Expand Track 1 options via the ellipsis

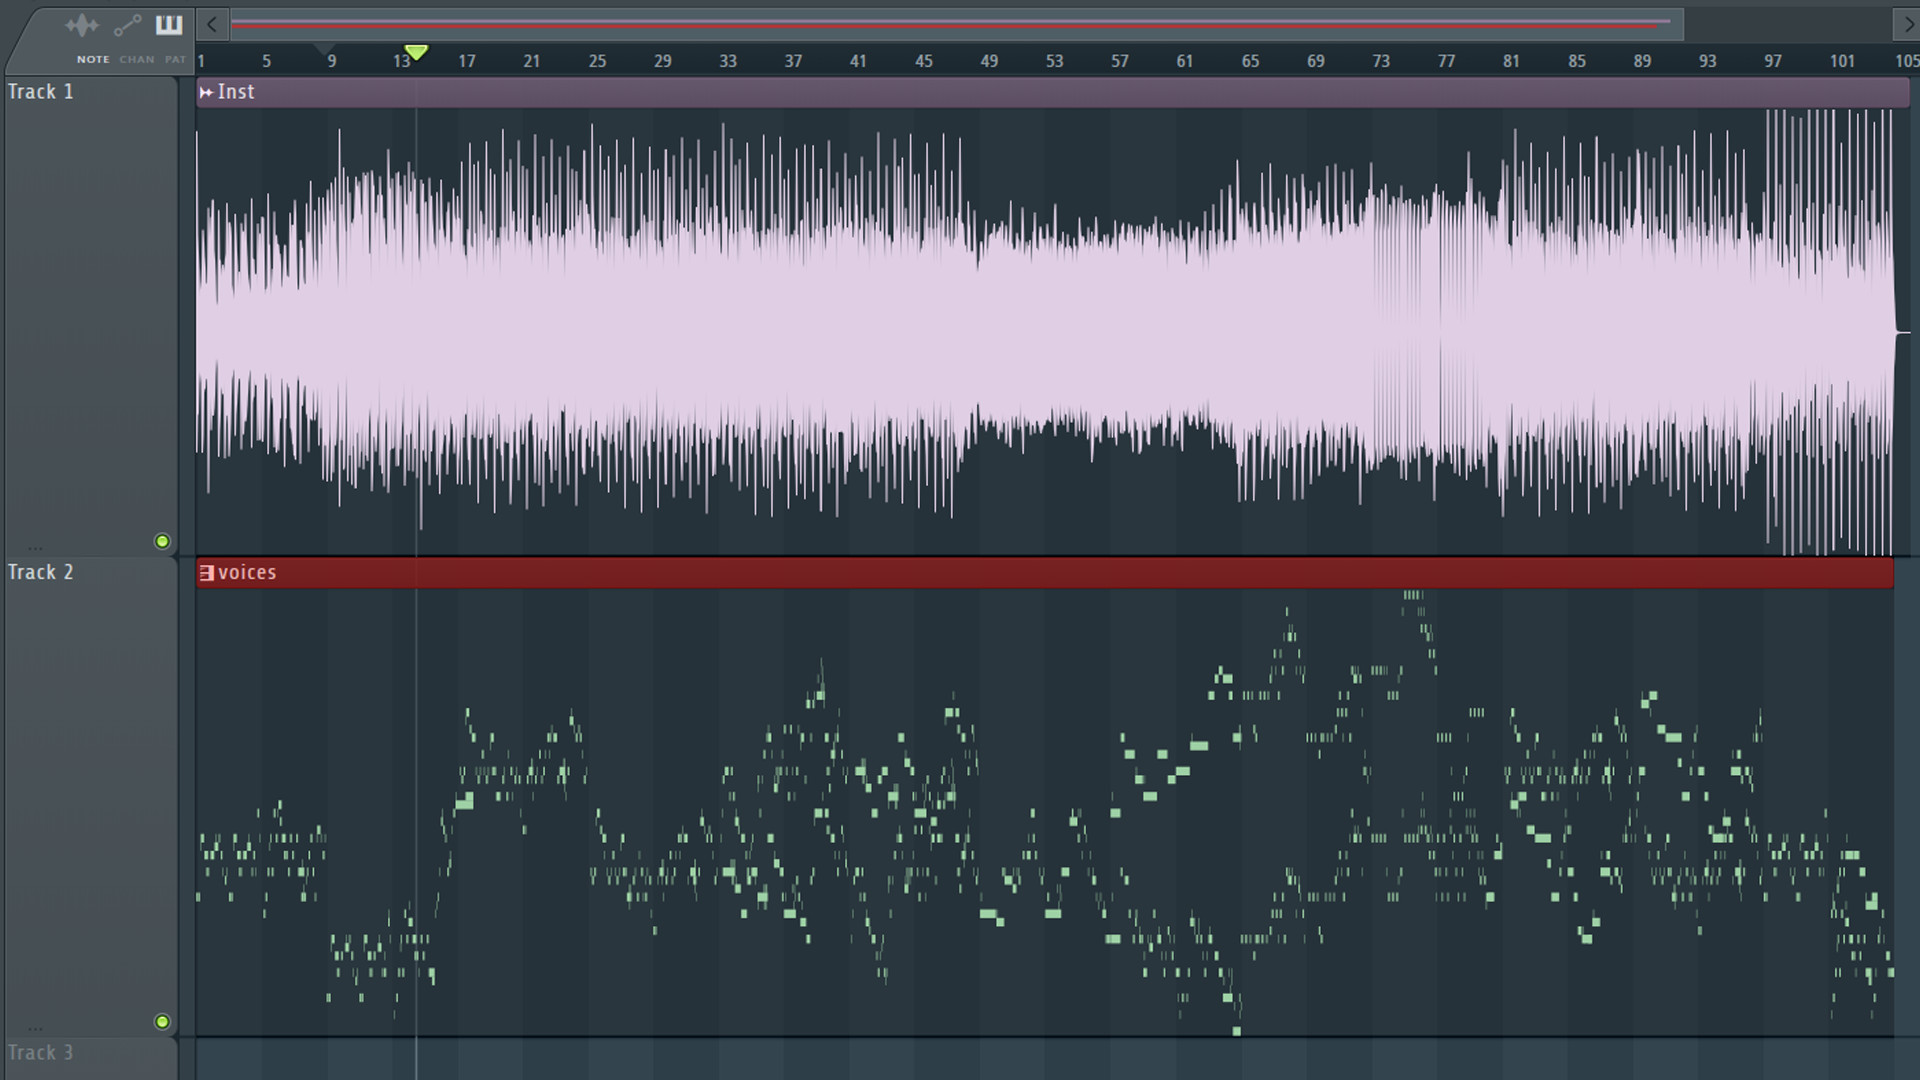point(37,547)
